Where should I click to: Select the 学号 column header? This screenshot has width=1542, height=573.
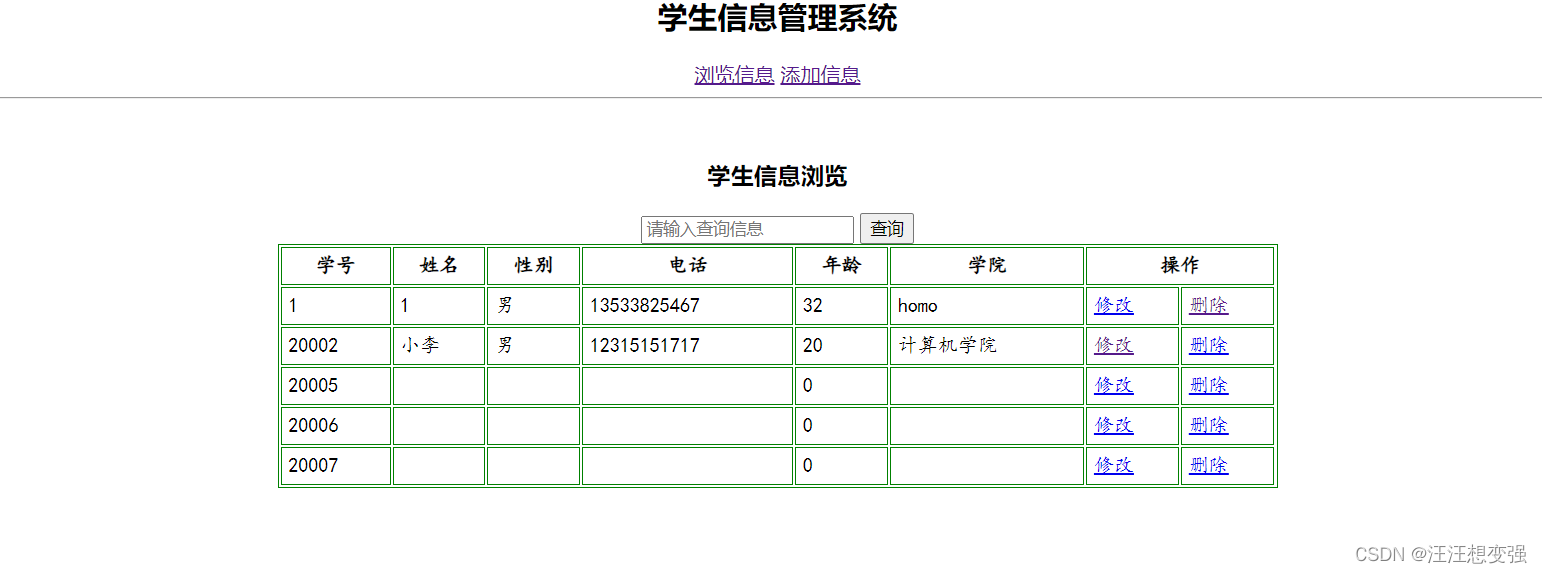click(x=336, y=265)
